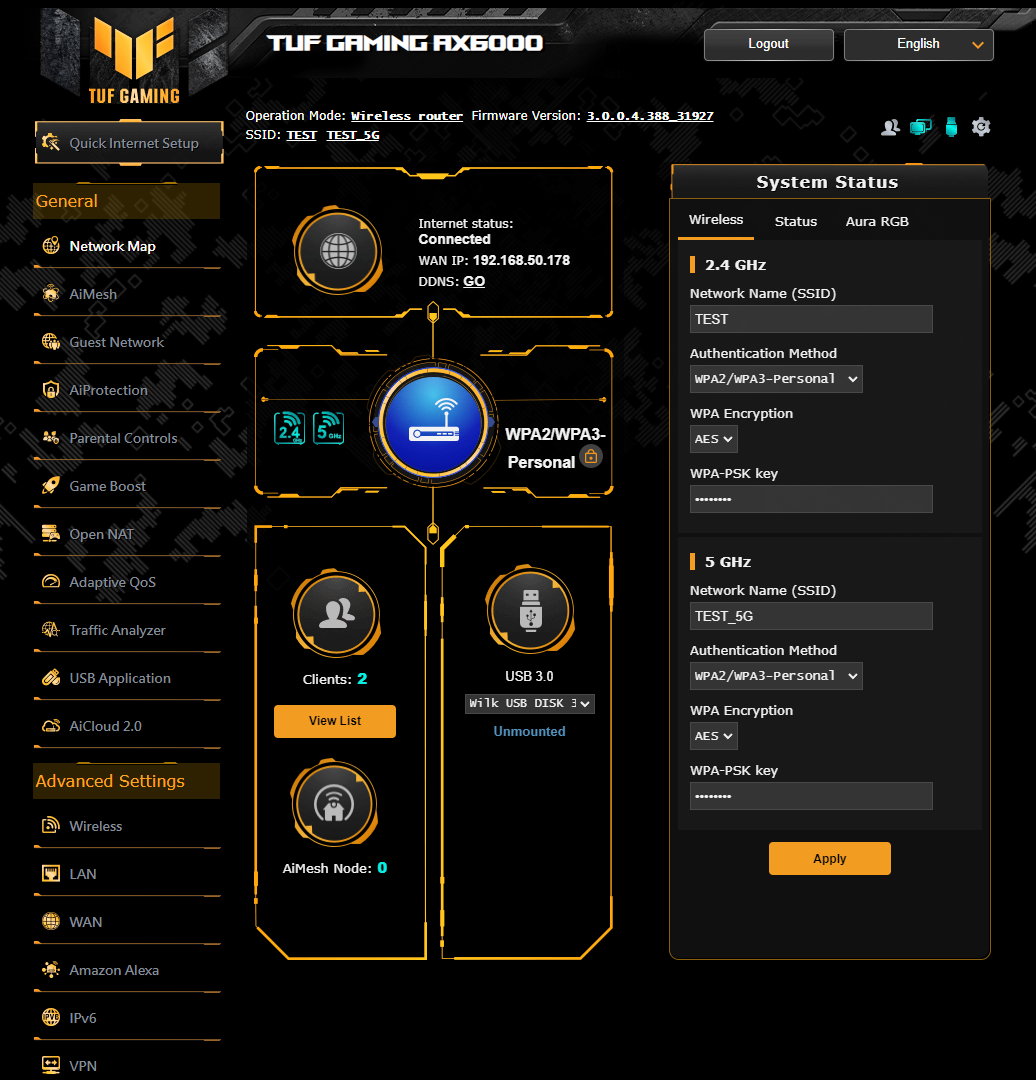The height and width of the screenshot is (1080, 1036).
Task: Click the 2.4 GHz band icon
Action: click(289, 428)
